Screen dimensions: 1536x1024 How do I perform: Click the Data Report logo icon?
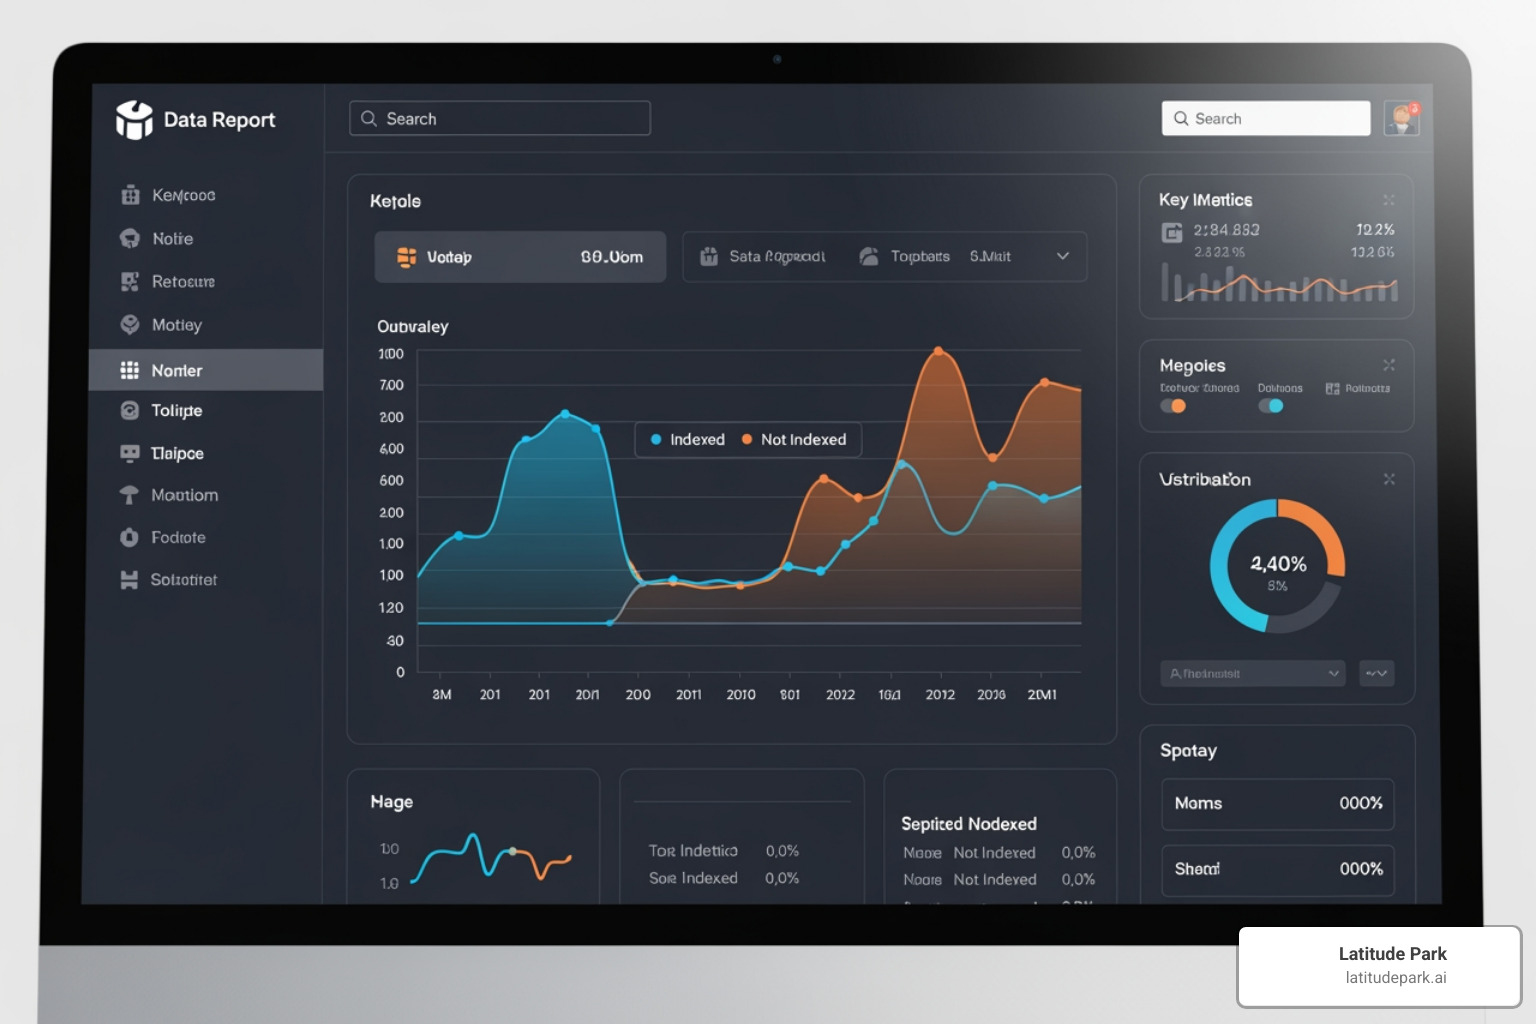(x=134, y=120)
